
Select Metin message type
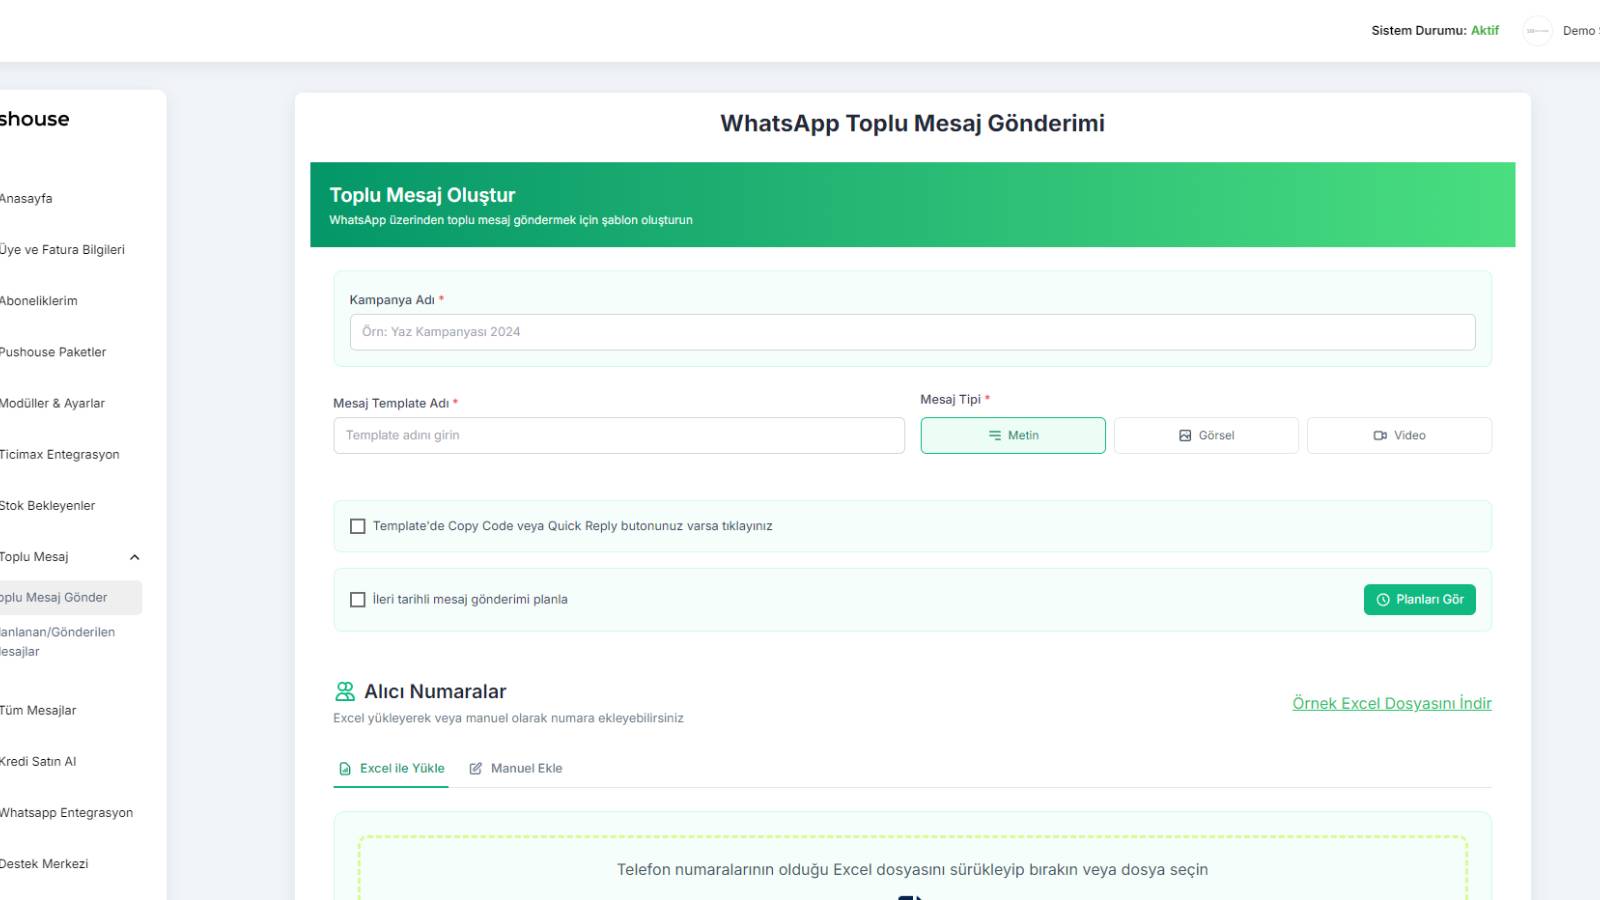[x=1013, y=435]
